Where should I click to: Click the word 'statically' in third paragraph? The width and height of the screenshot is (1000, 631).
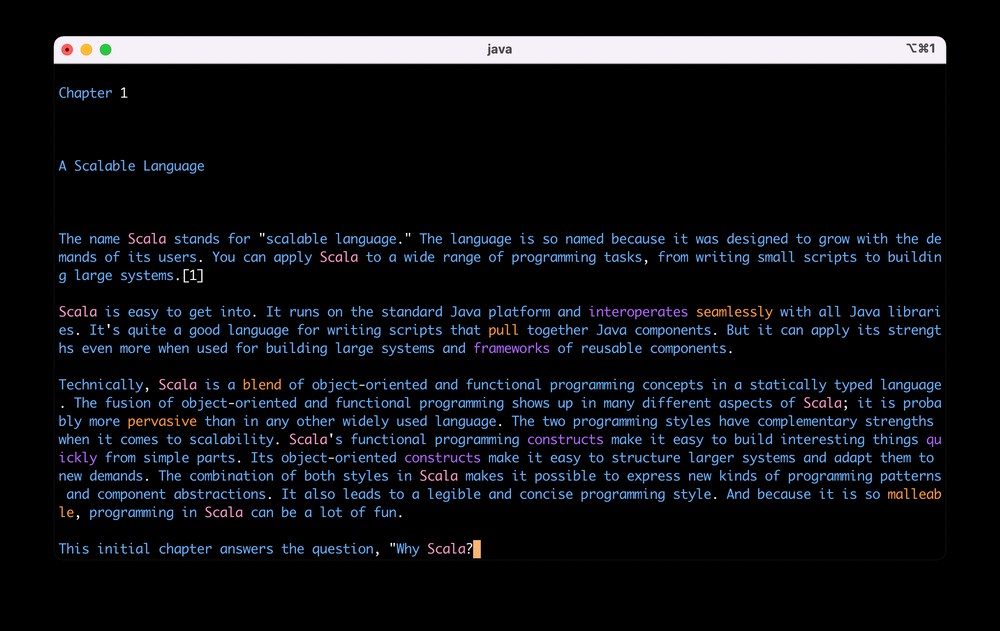tap(788, 385)
